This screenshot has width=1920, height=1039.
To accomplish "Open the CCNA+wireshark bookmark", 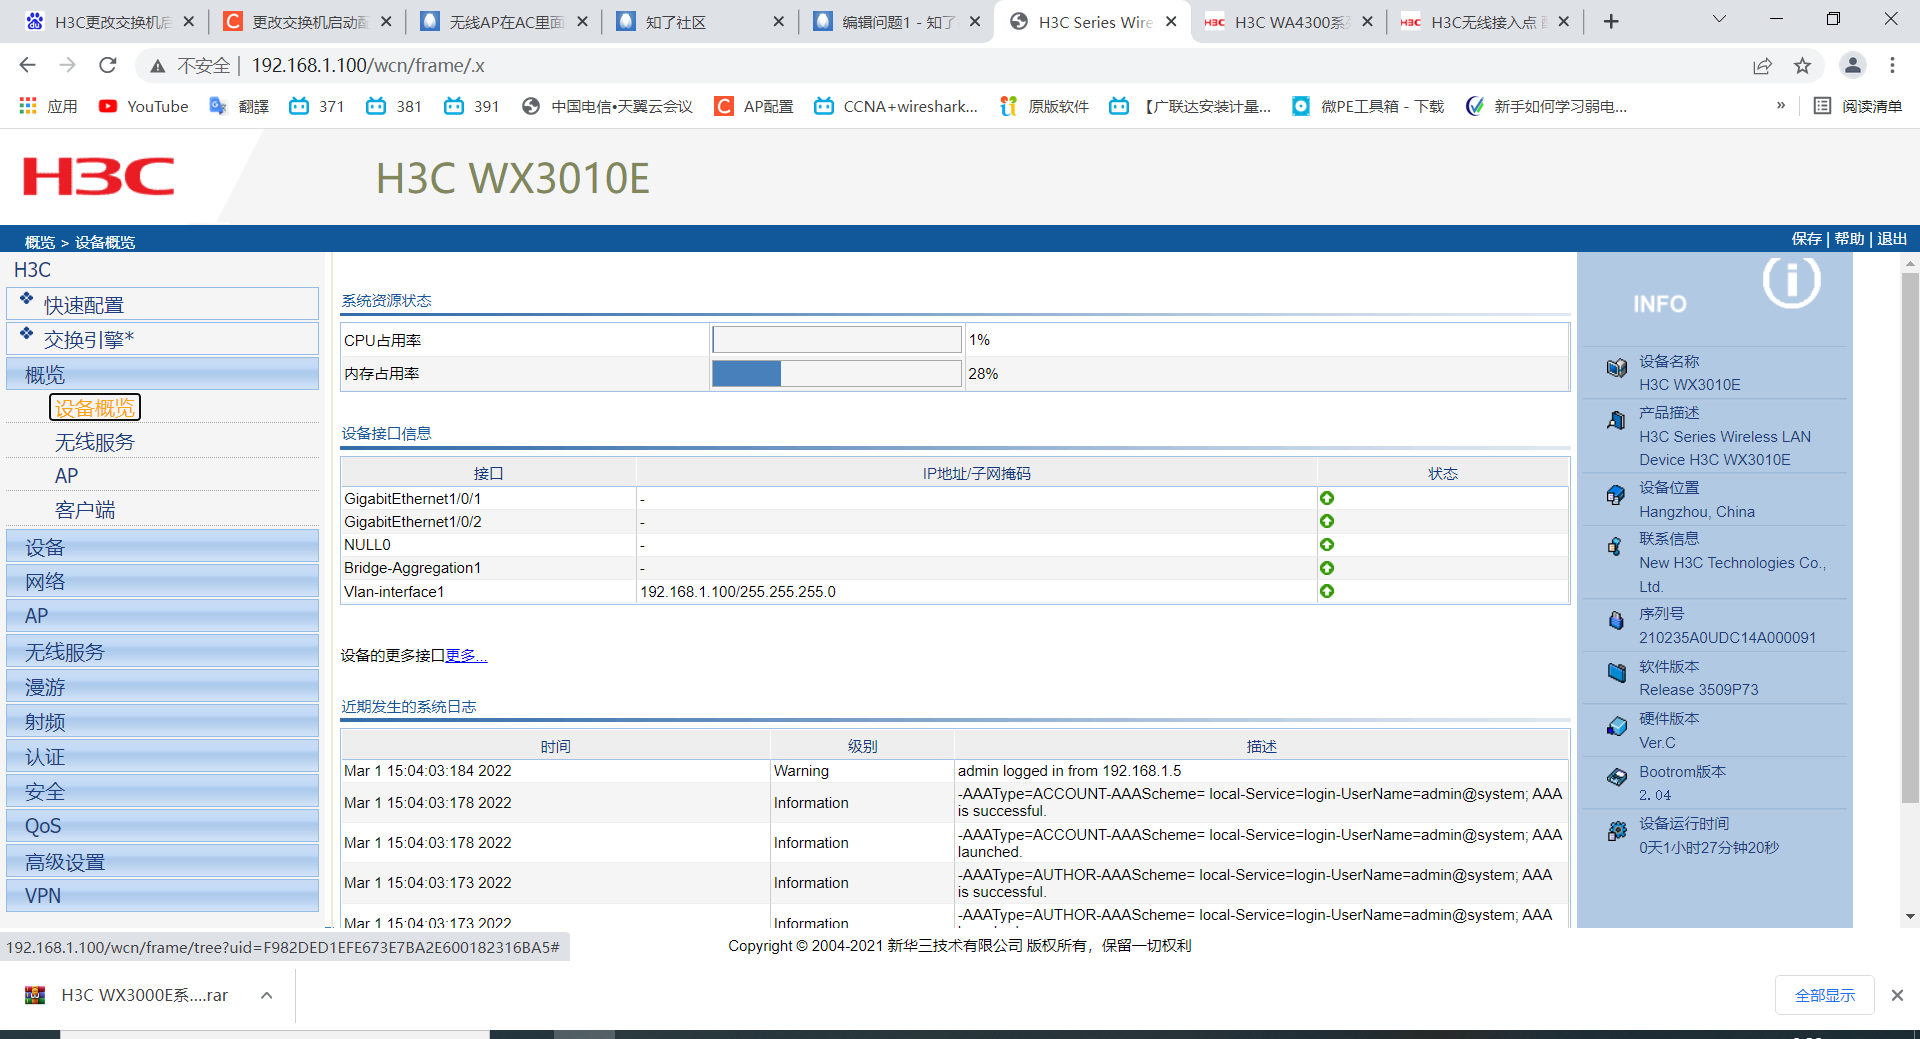I will tap(896, 106).
